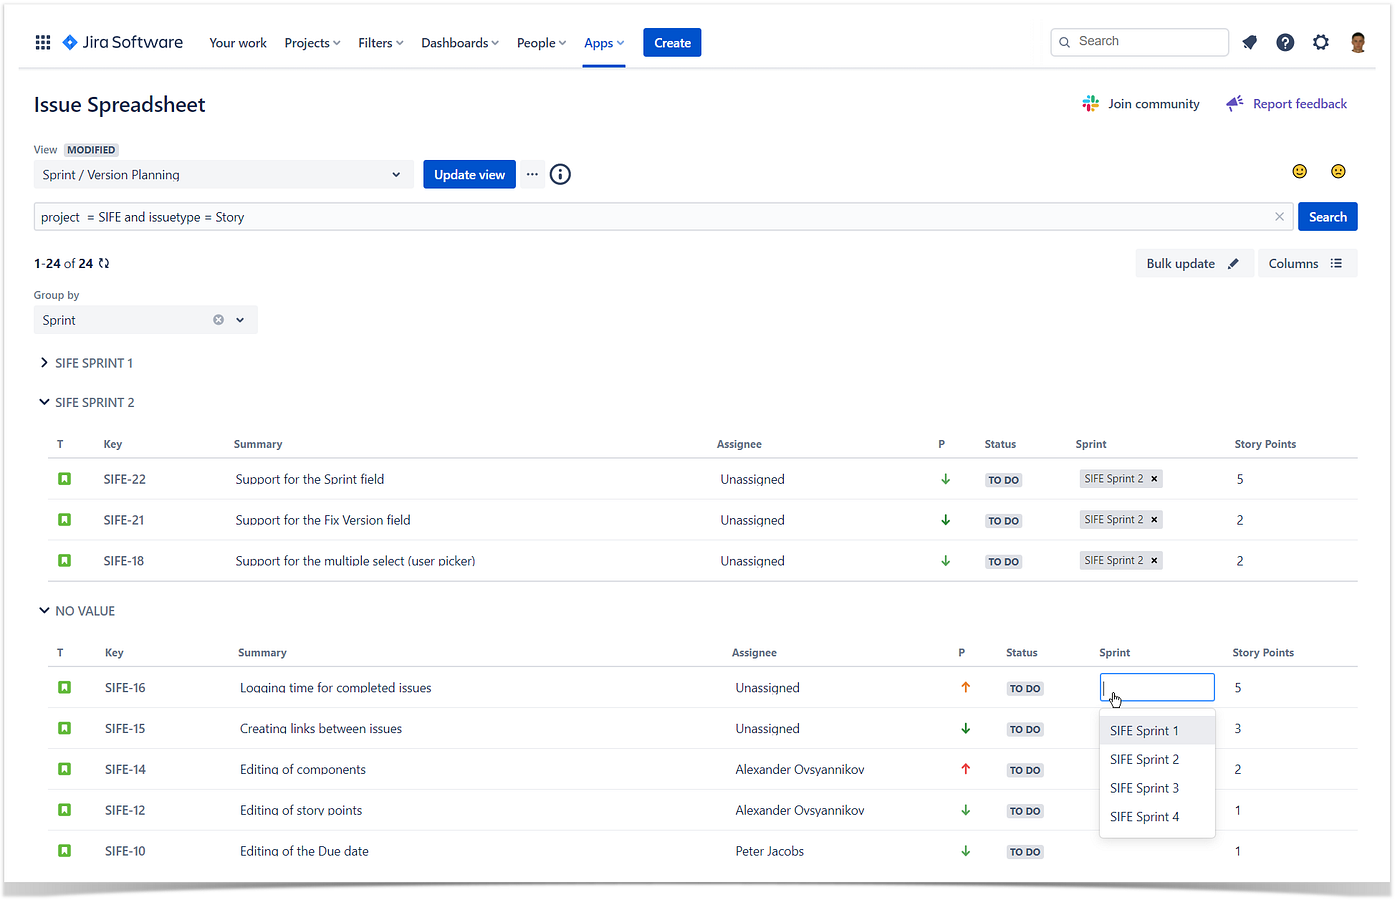Image resolution: width=1400 pixels, height=903 pixels.
Task: Select SIFE Sprint 2 from the dropdown list
Action: (x=1157, y=760)
